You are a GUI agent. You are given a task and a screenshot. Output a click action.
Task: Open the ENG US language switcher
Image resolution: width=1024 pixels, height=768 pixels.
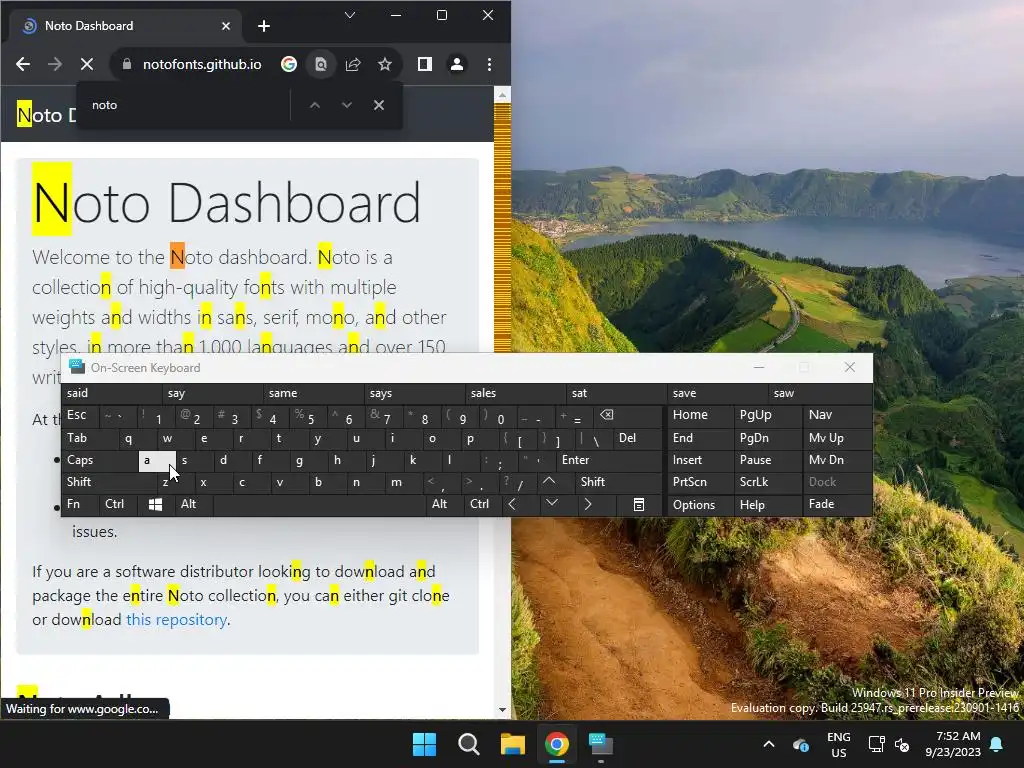839,744
